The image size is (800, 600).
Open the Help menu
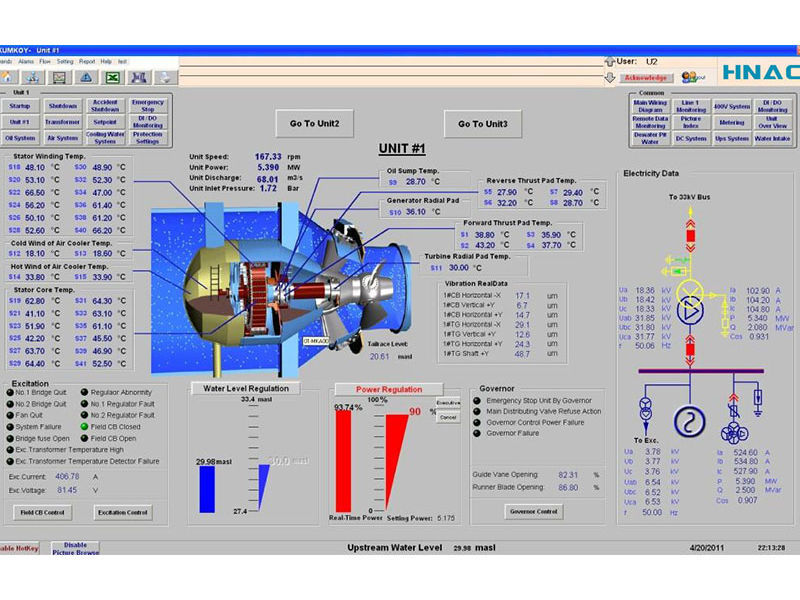(106, 61)
